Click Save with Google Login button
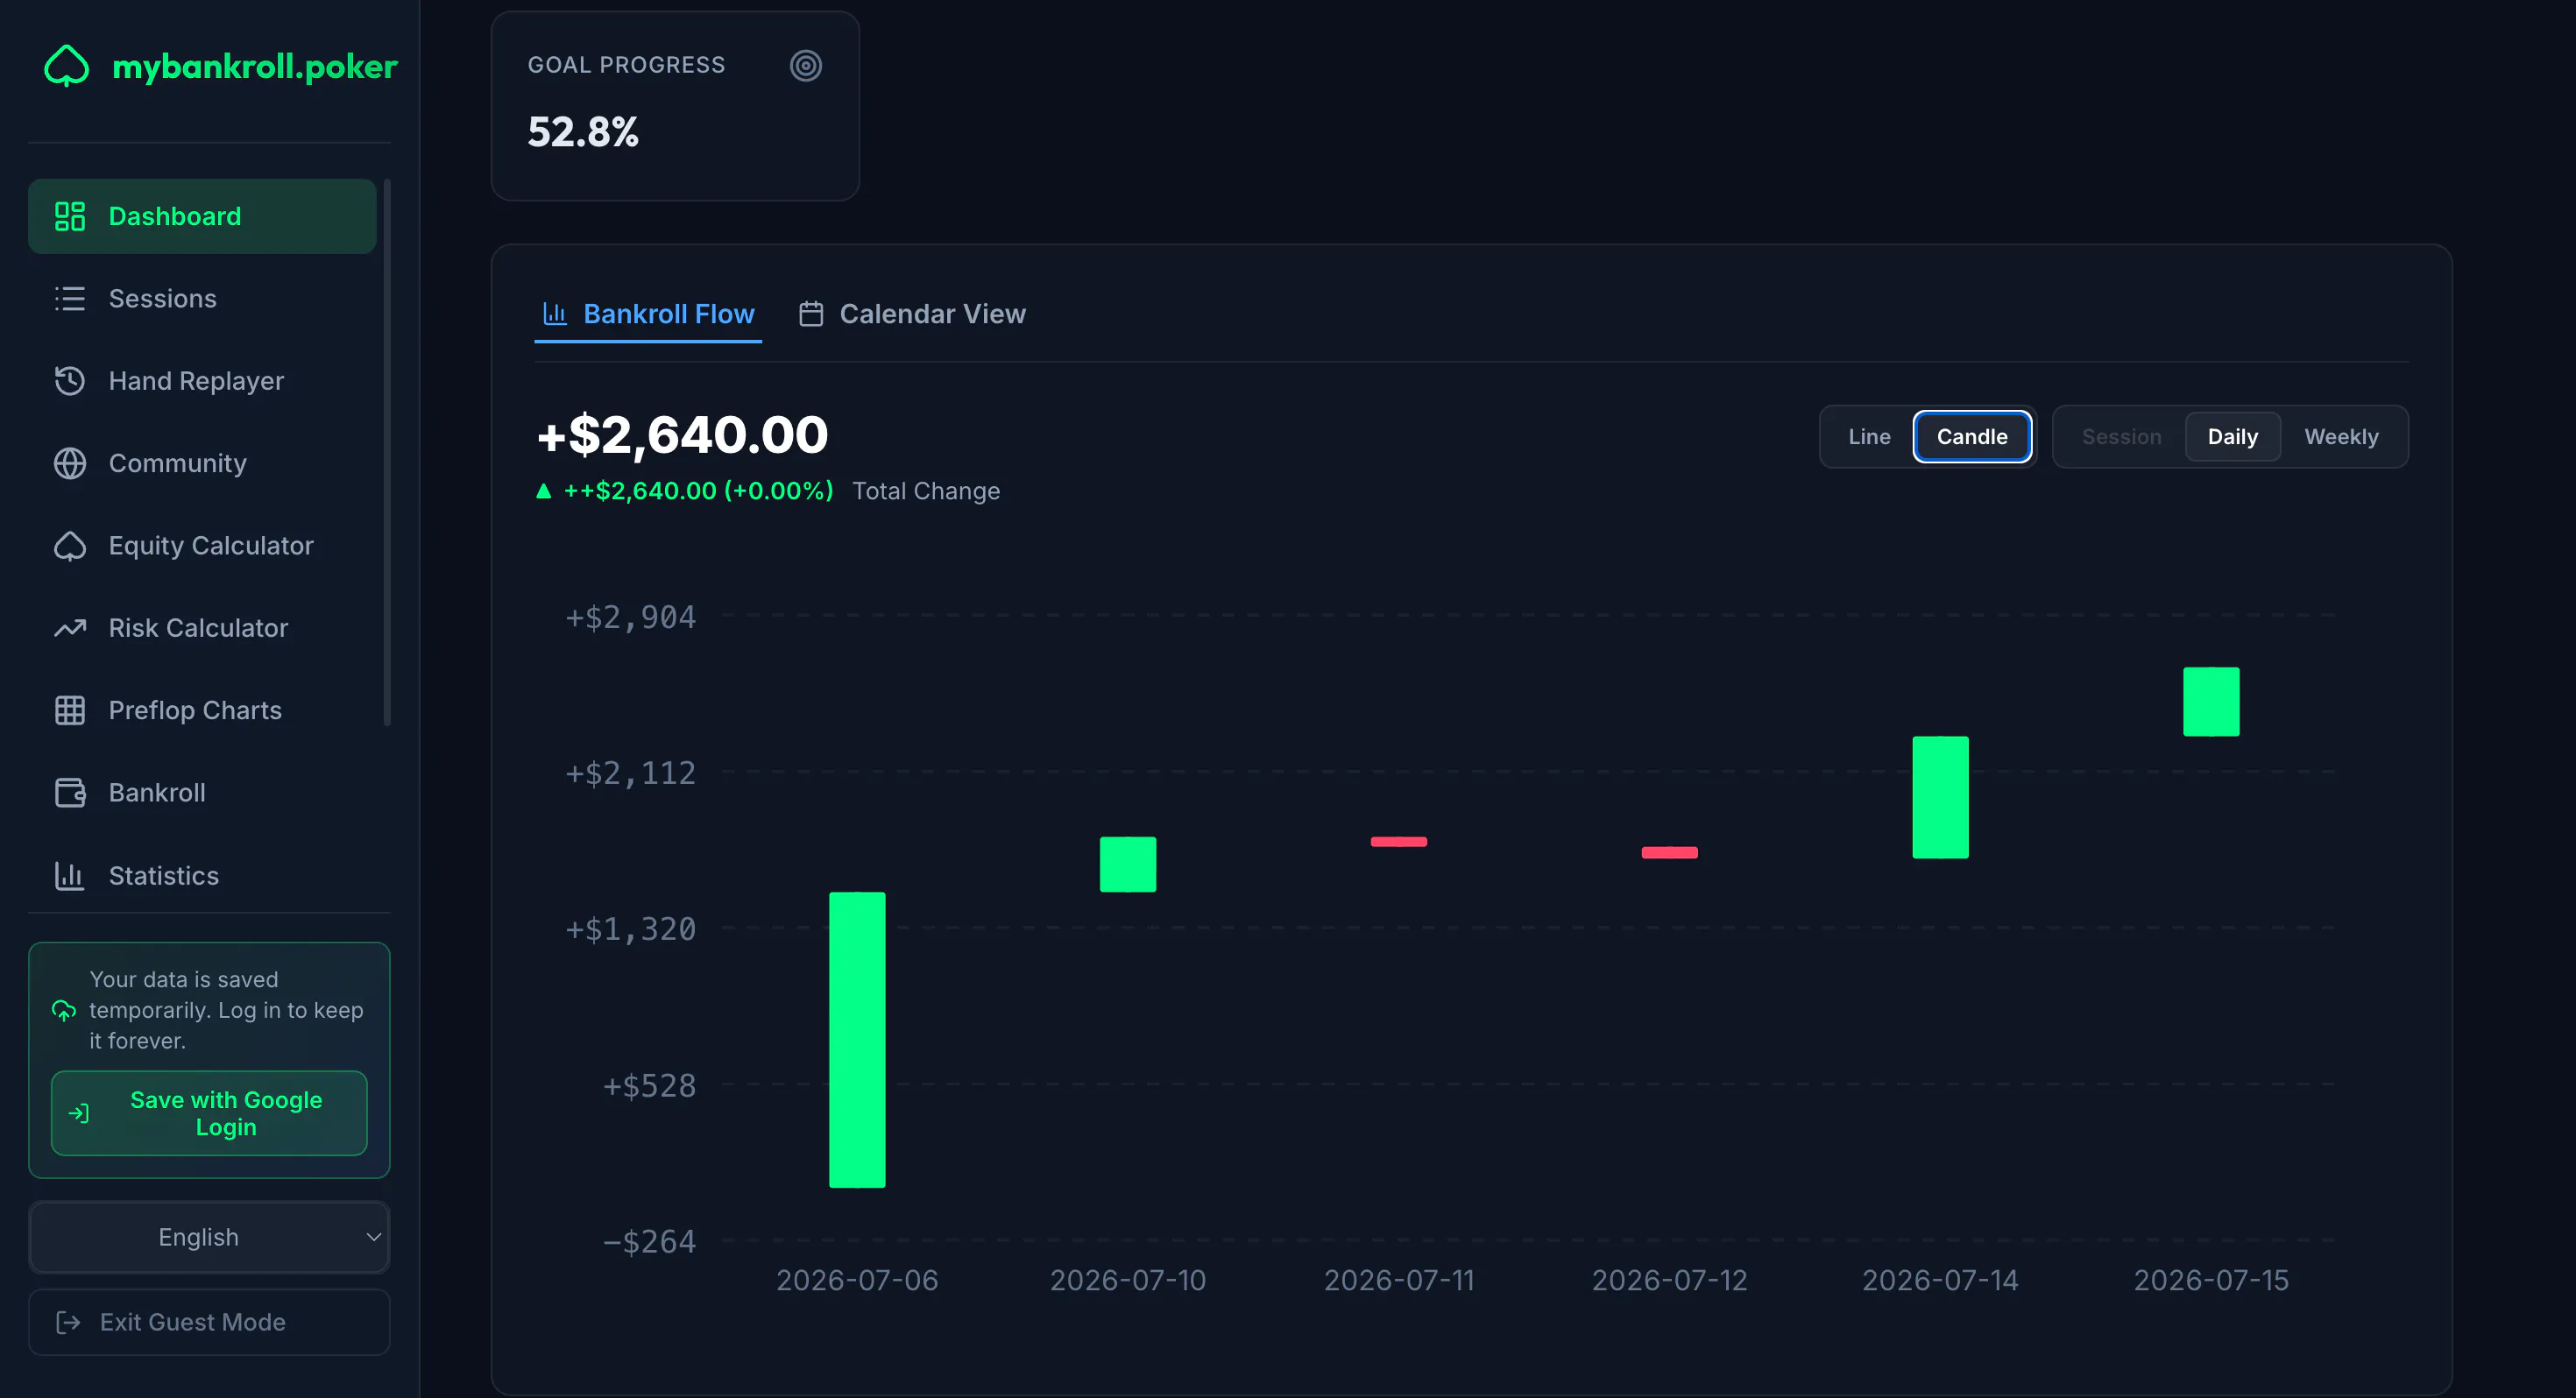Image resolution: width=2576 pixels, height=1398 pixels. pos(209,1113)
